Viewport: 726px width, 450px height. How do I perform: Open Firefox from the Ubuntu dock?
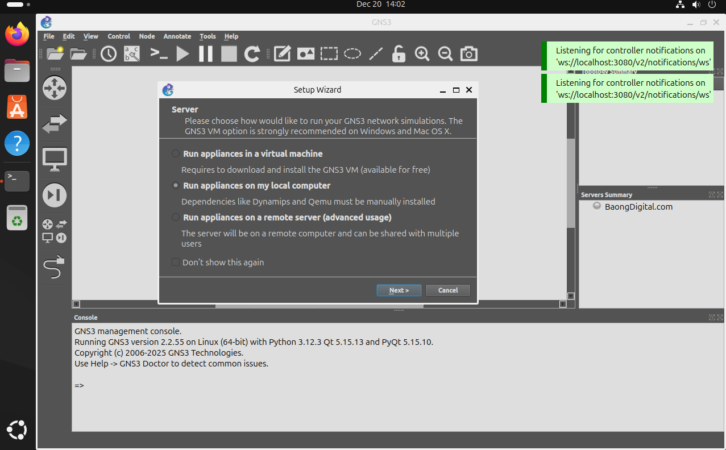tap(17, 35)
